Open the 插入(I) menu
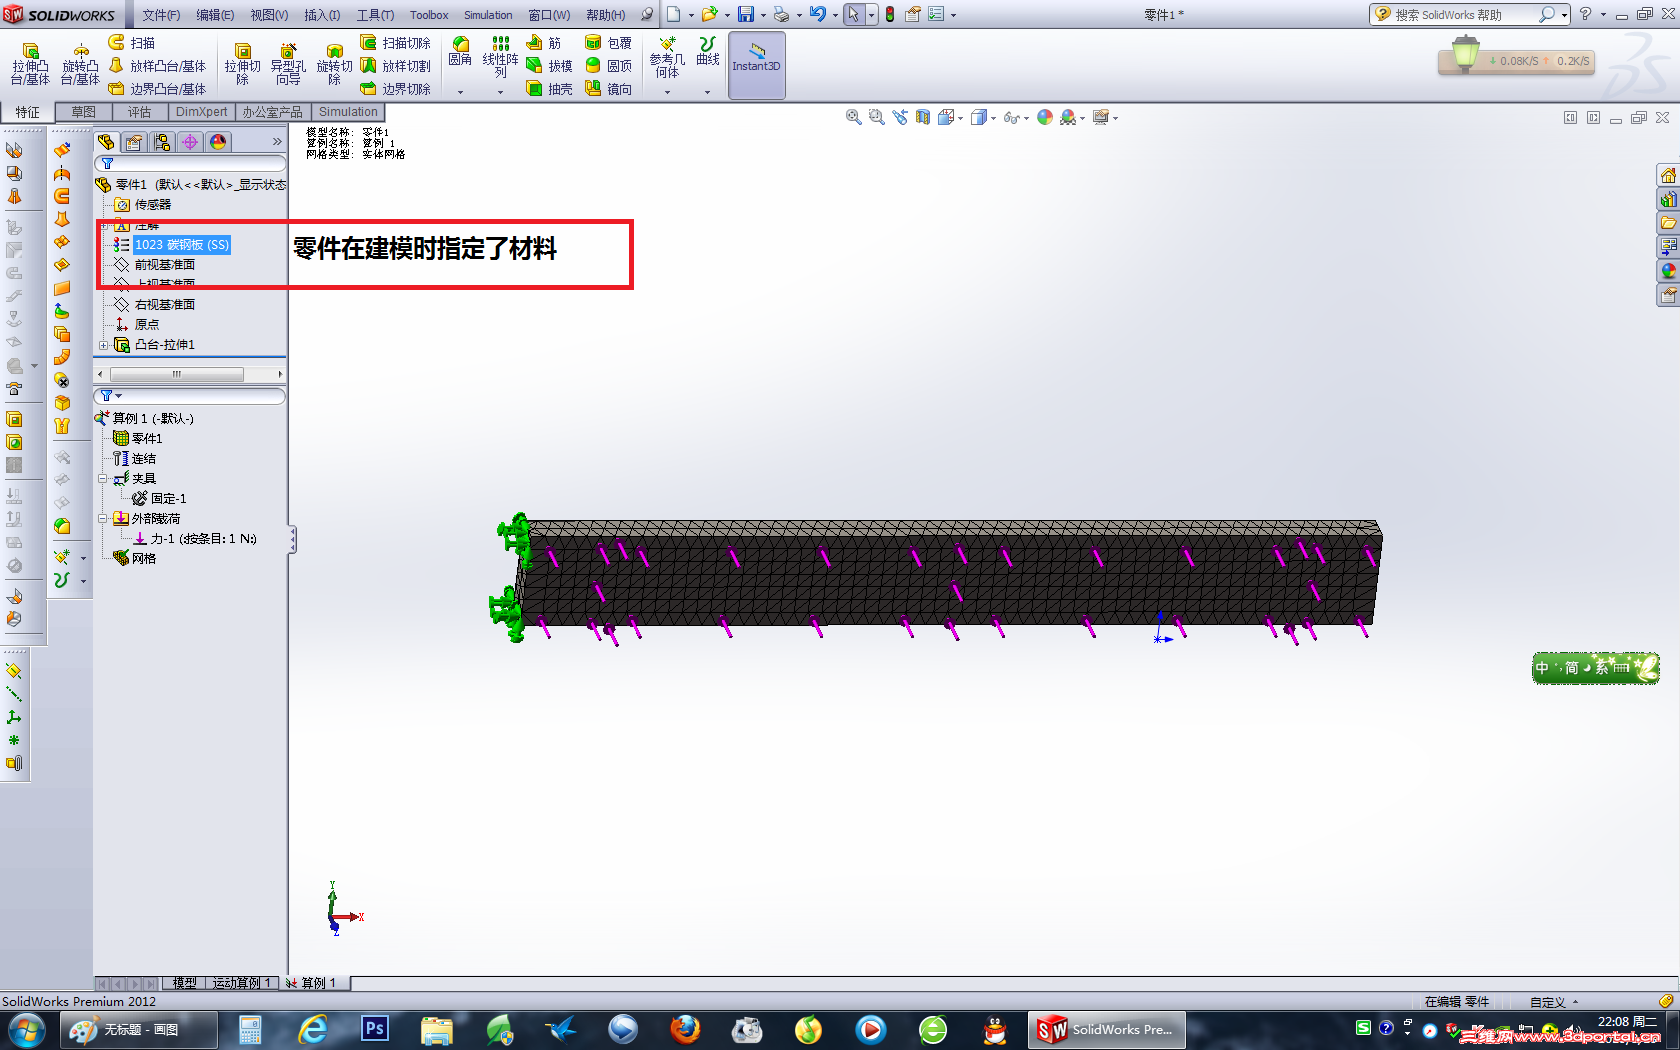 (322, 15)
